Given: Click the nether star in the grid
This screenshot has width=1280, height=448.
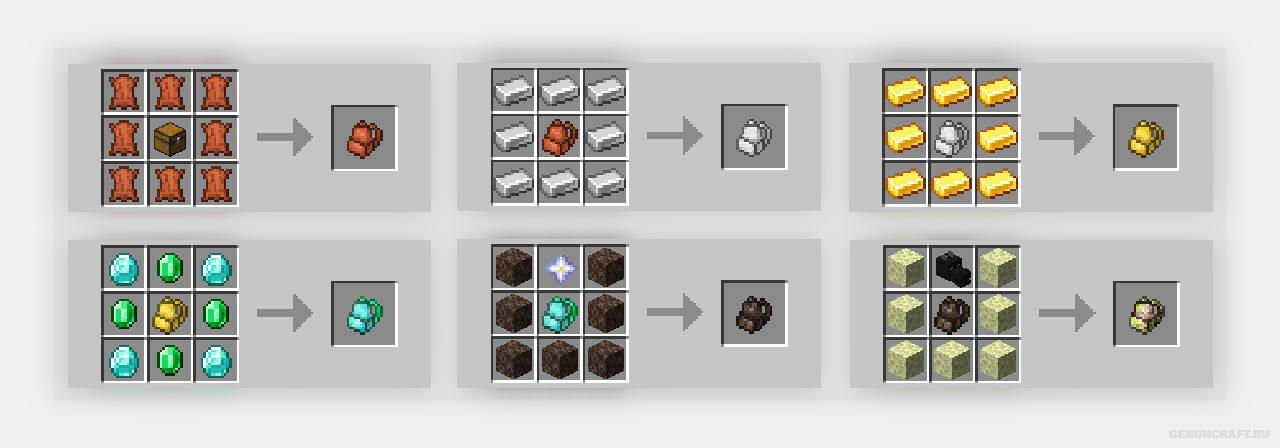Looking at the screenshot, I should click(x=560, y=268).
